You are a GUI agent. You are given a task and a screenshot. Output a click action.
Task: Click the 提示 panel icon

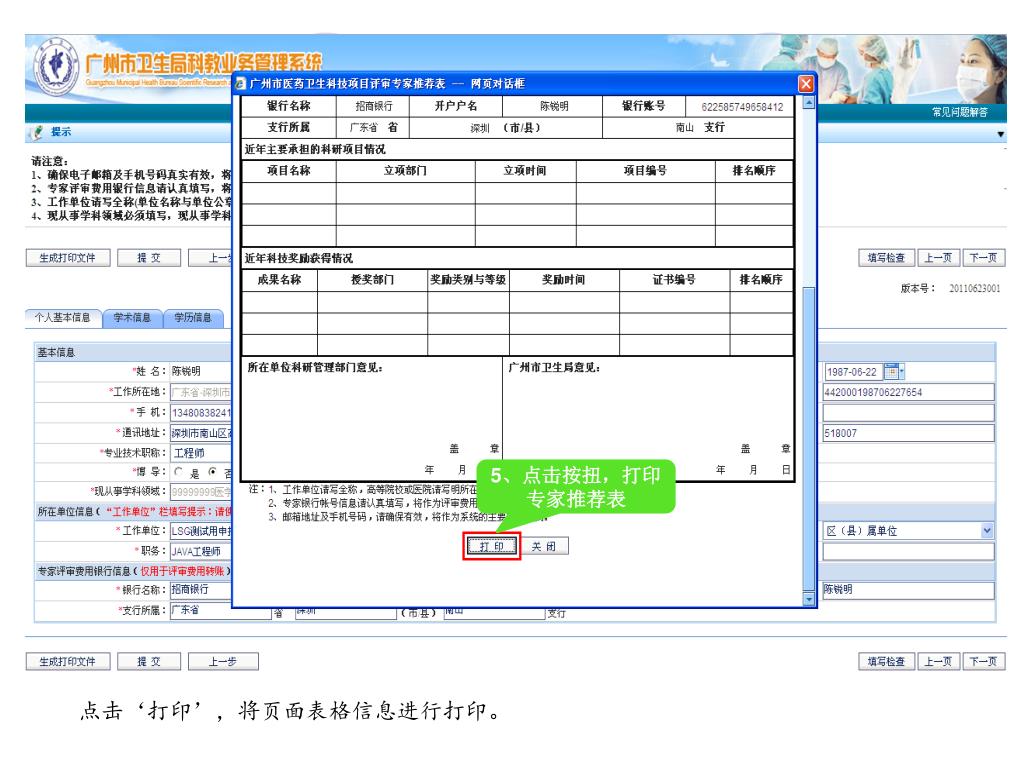pos(37,133)
